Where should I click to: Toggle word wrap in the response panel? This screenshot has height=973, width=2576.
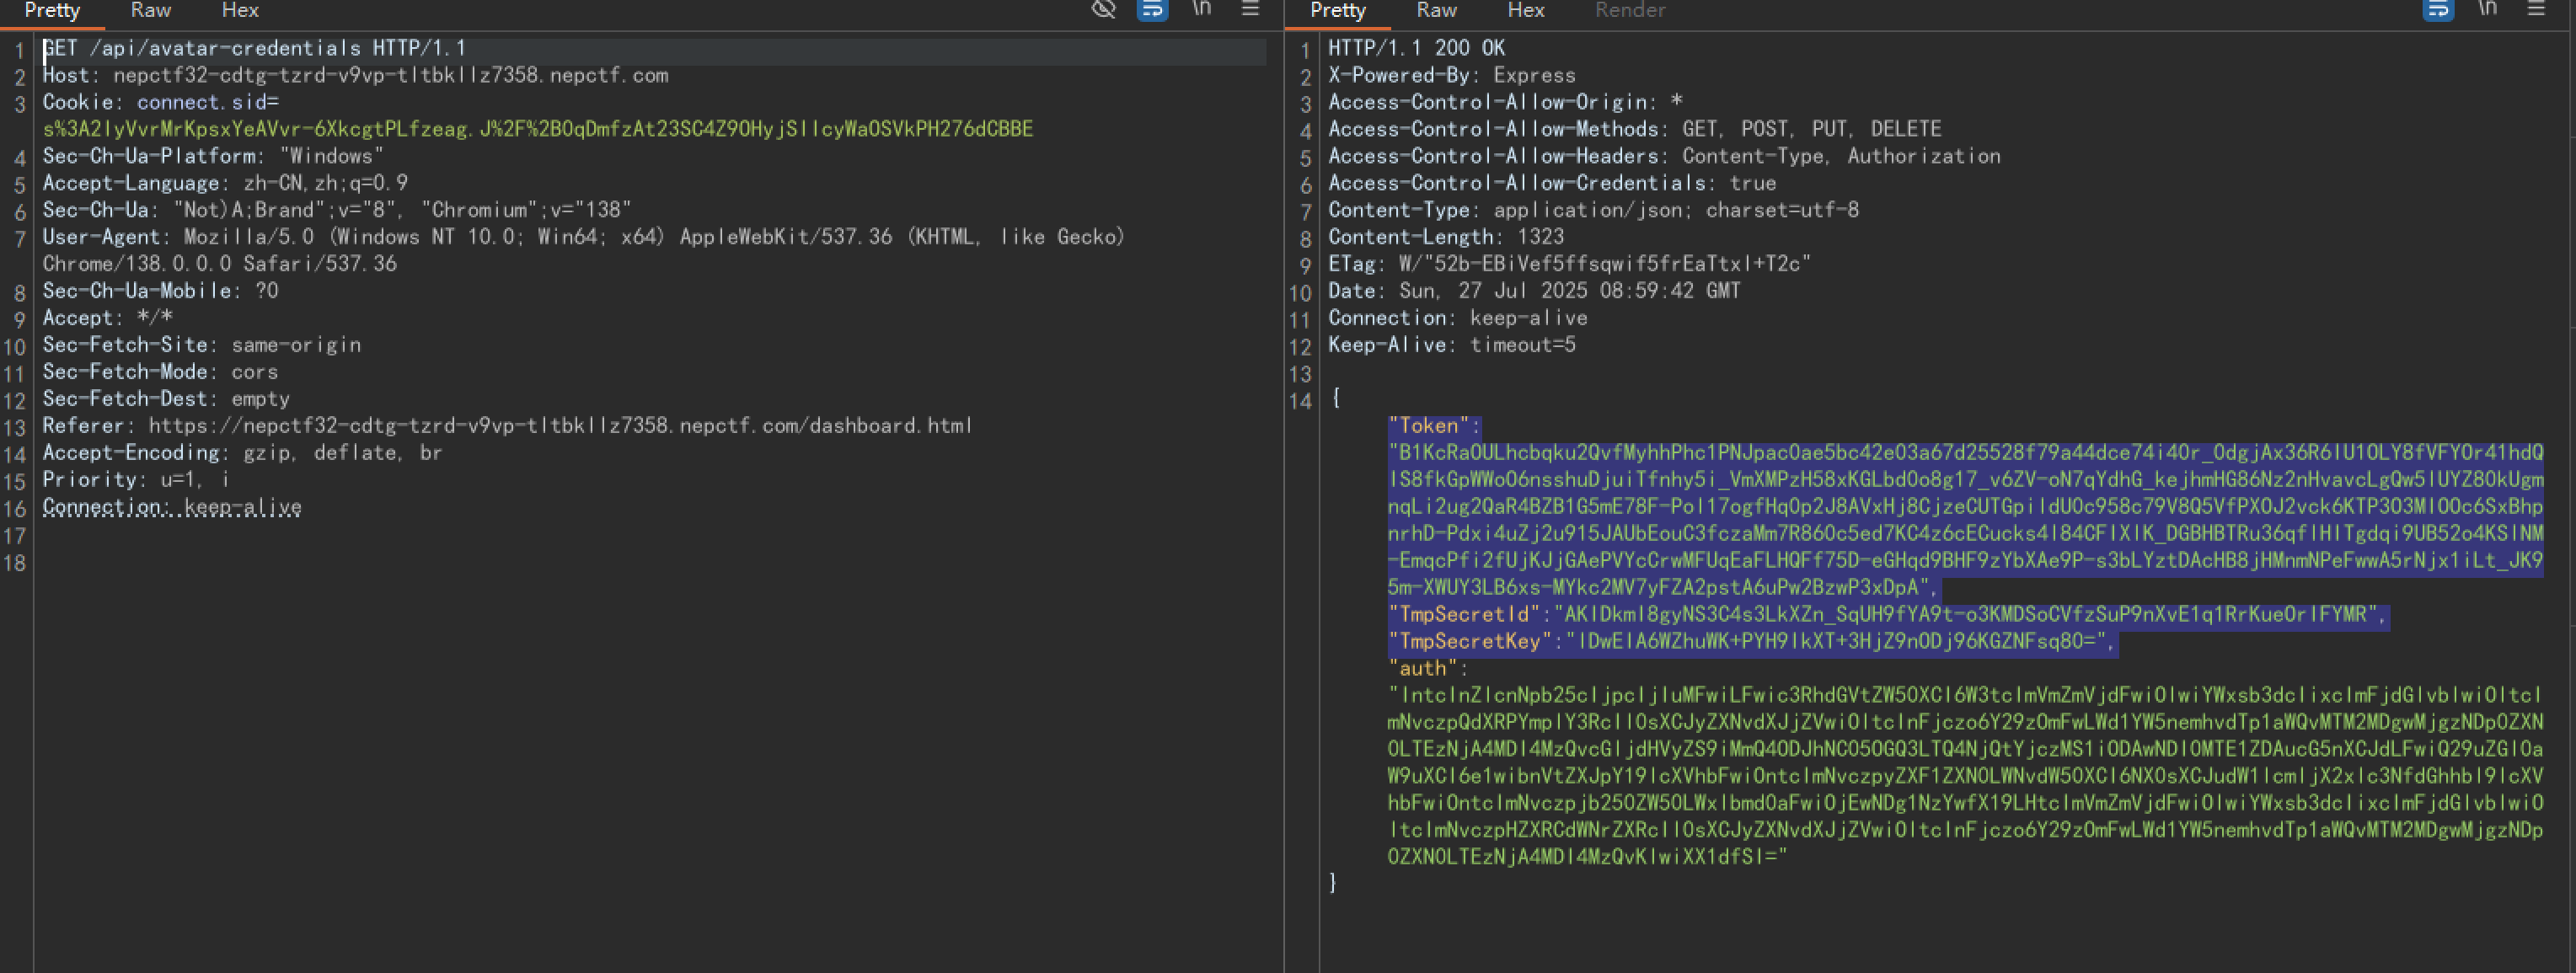point(2438,9)
